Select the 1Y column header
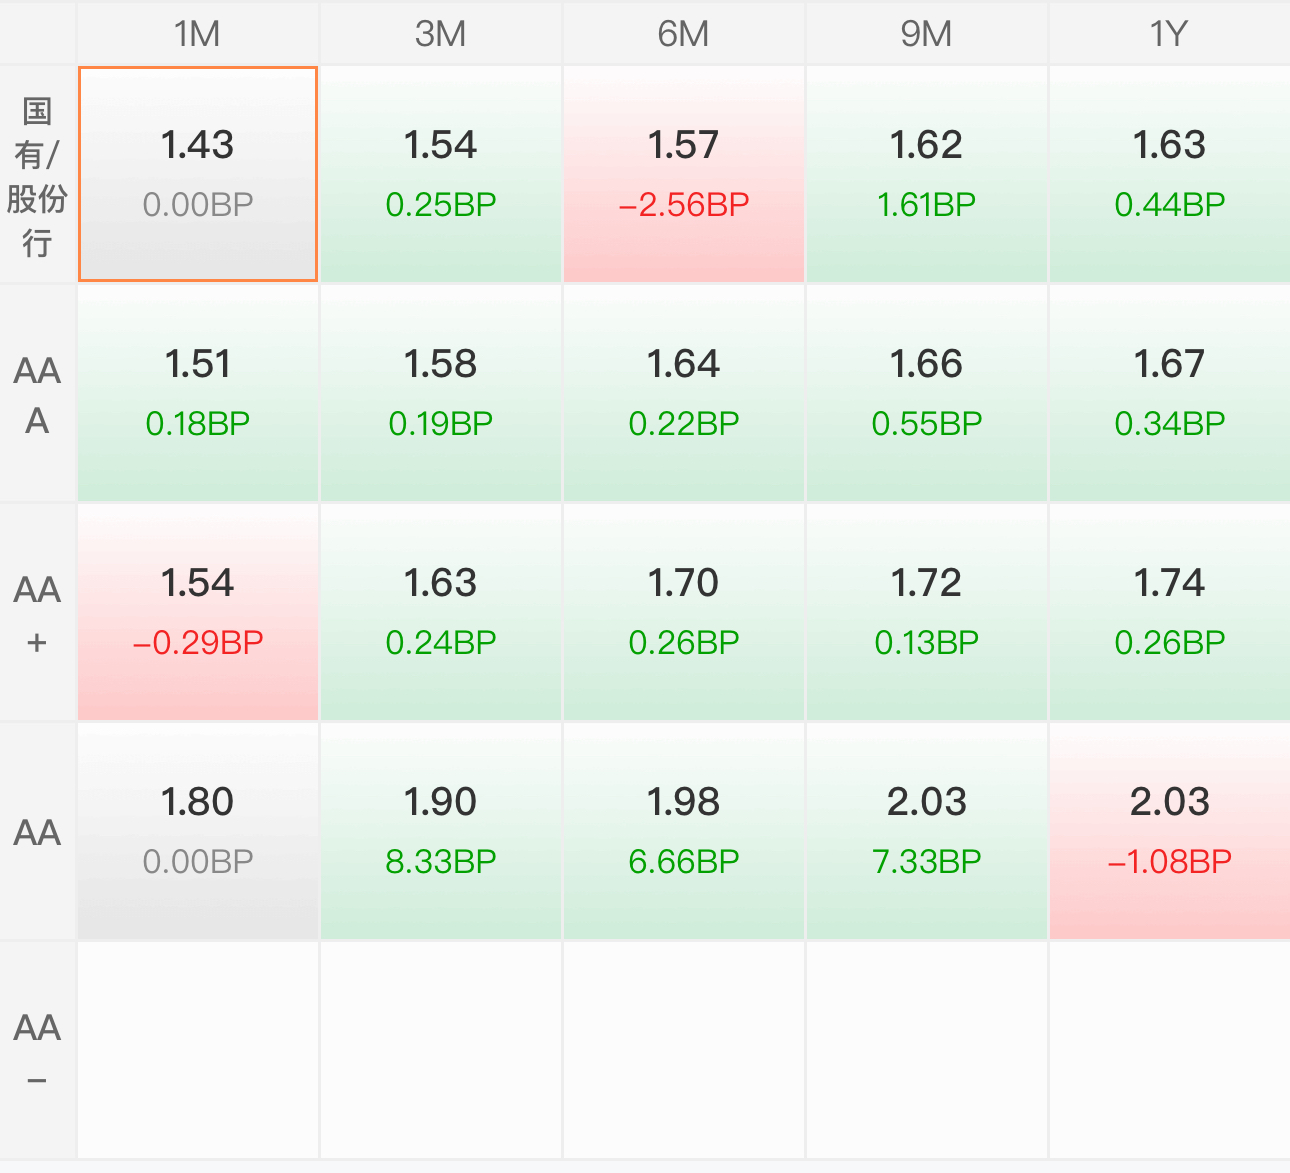The image size is (1290, 1173). pos(1170,33)
